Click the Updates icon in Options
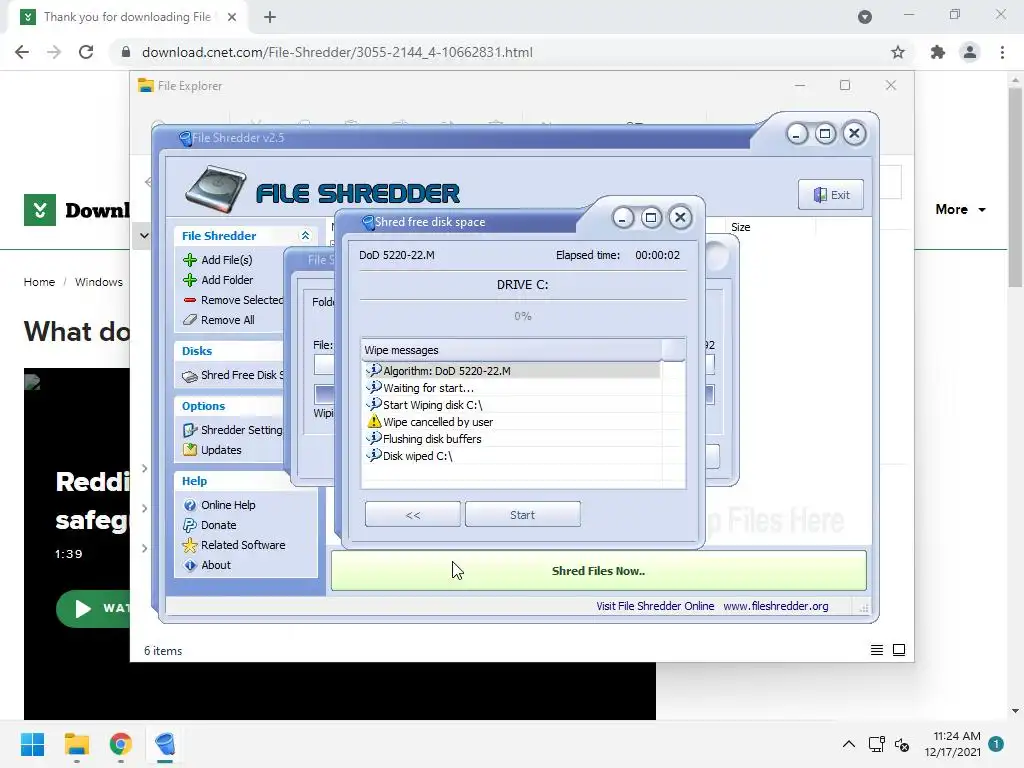1024x768 pixels. 190,450
